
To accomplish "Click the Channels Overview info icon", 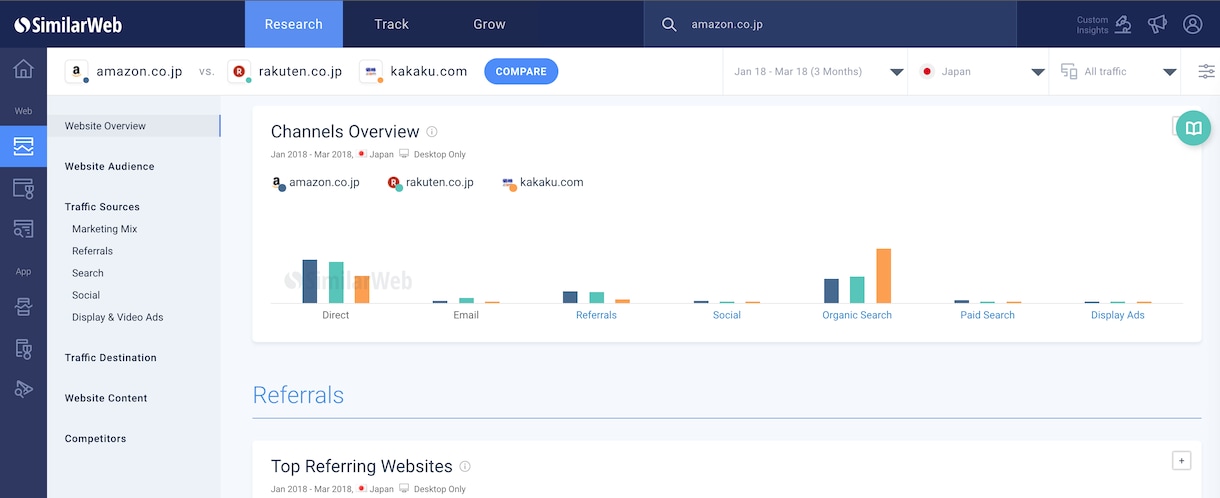I will pos(432,132).
